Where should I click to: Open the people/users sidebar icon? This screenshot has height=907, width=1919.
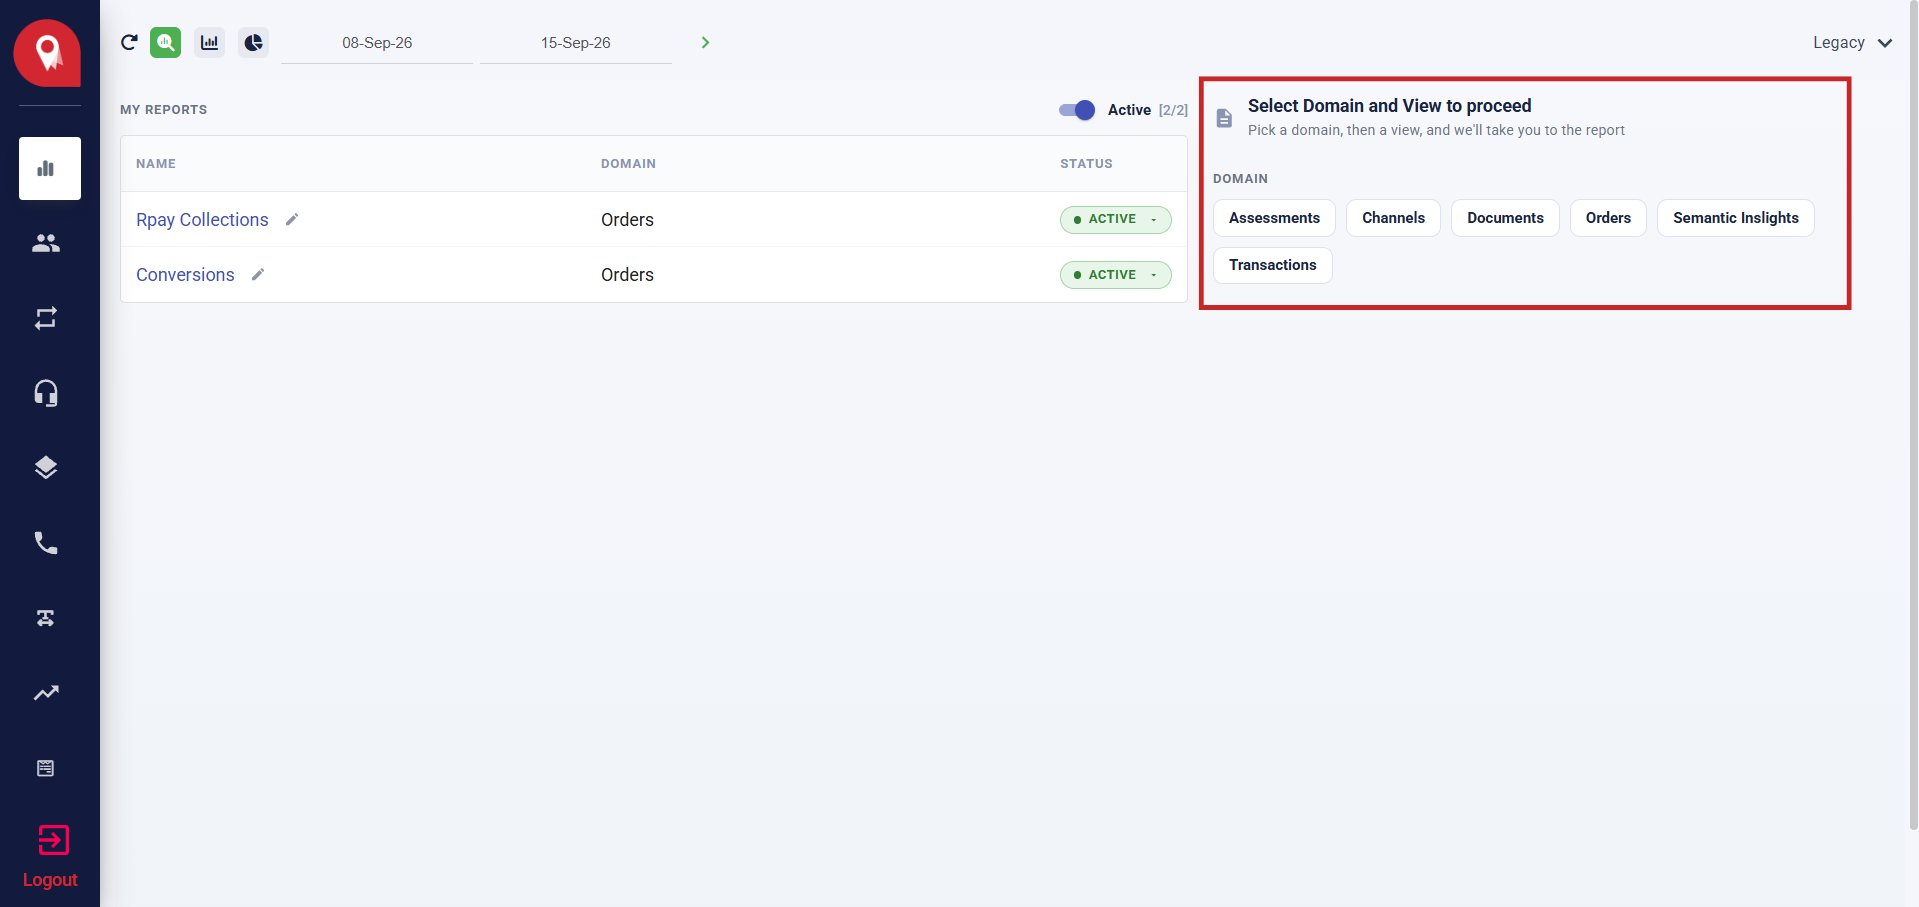click(46, 243)
